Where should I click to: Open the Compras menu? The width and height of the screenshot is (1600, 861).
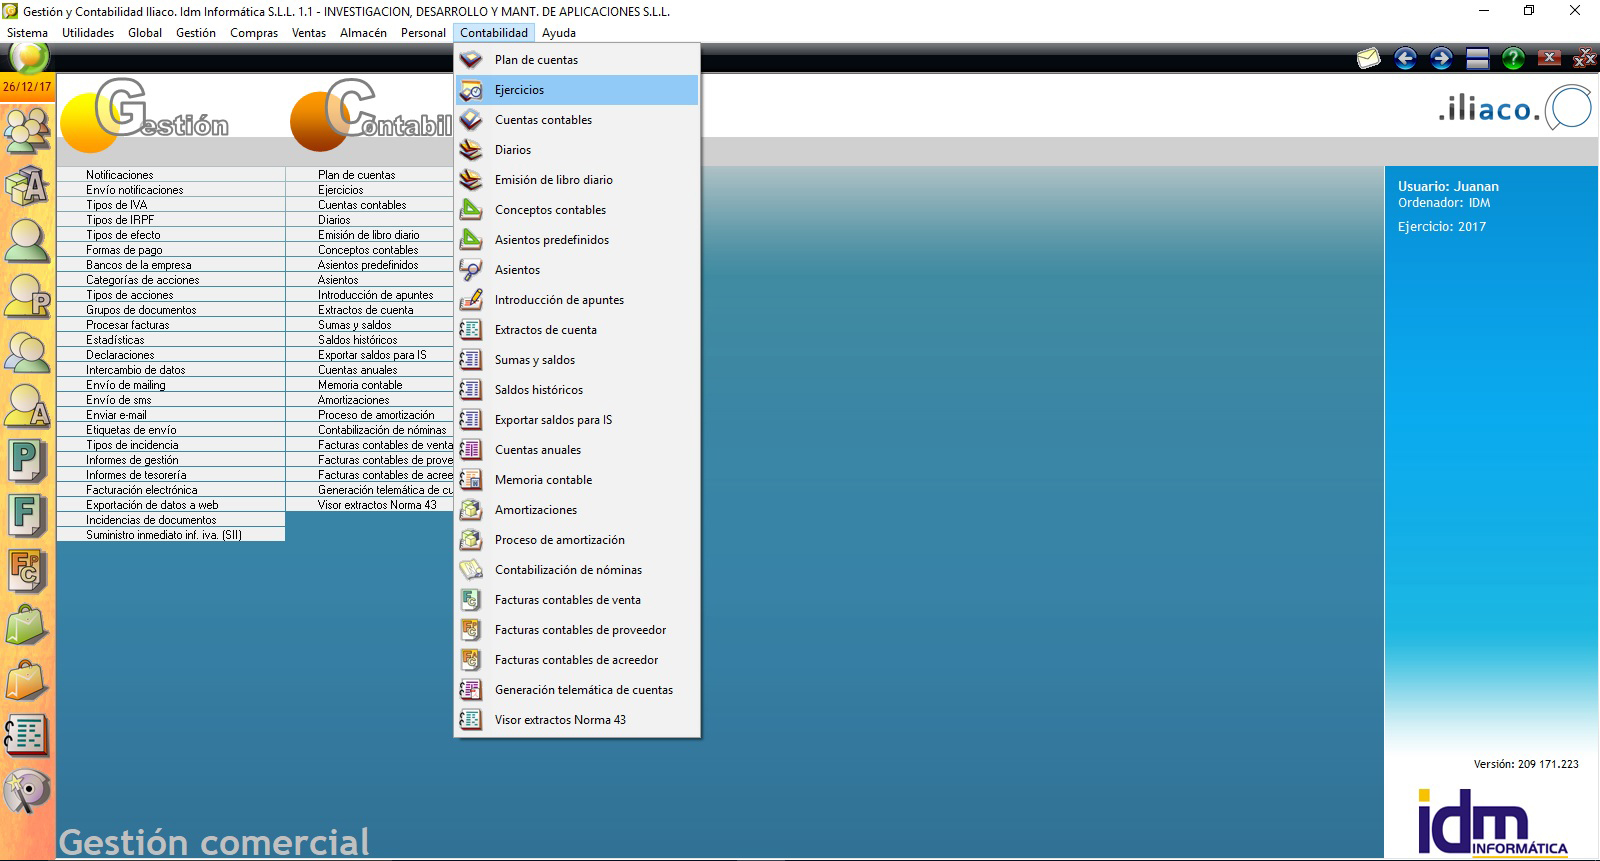pyautogui.click(x=254, y=33)
